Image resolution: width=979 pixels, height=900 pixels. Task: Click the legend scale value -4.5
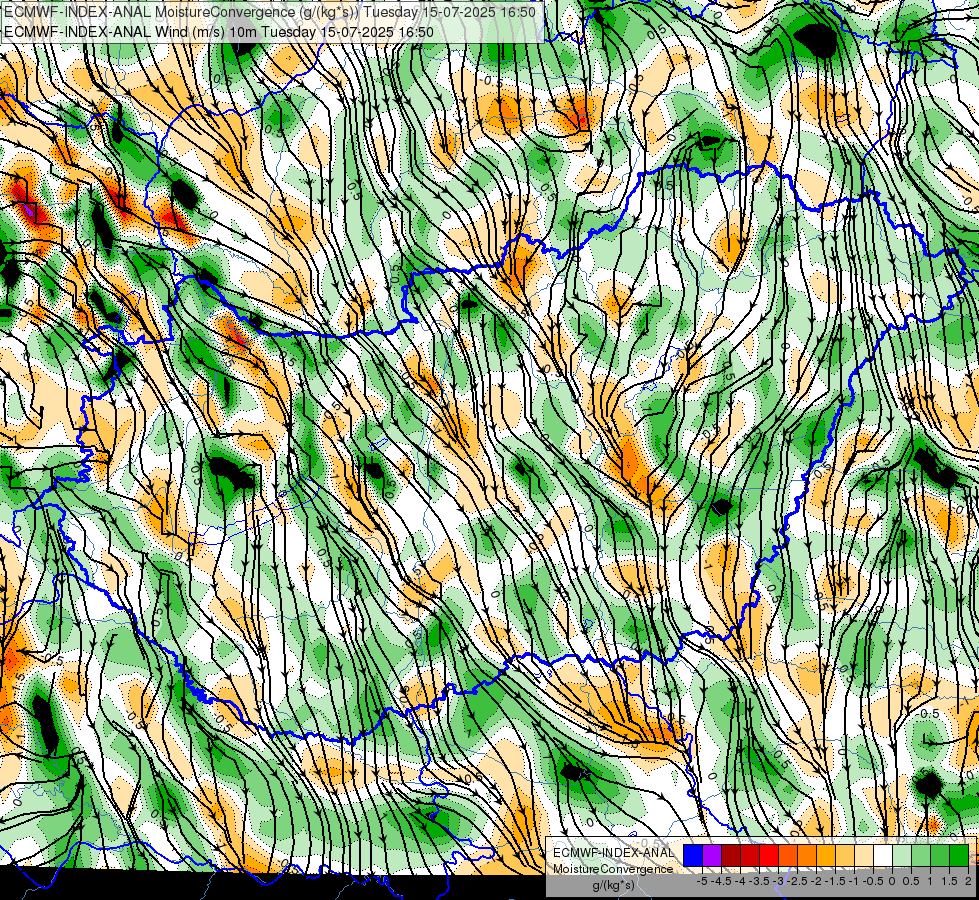coord(721,881)
